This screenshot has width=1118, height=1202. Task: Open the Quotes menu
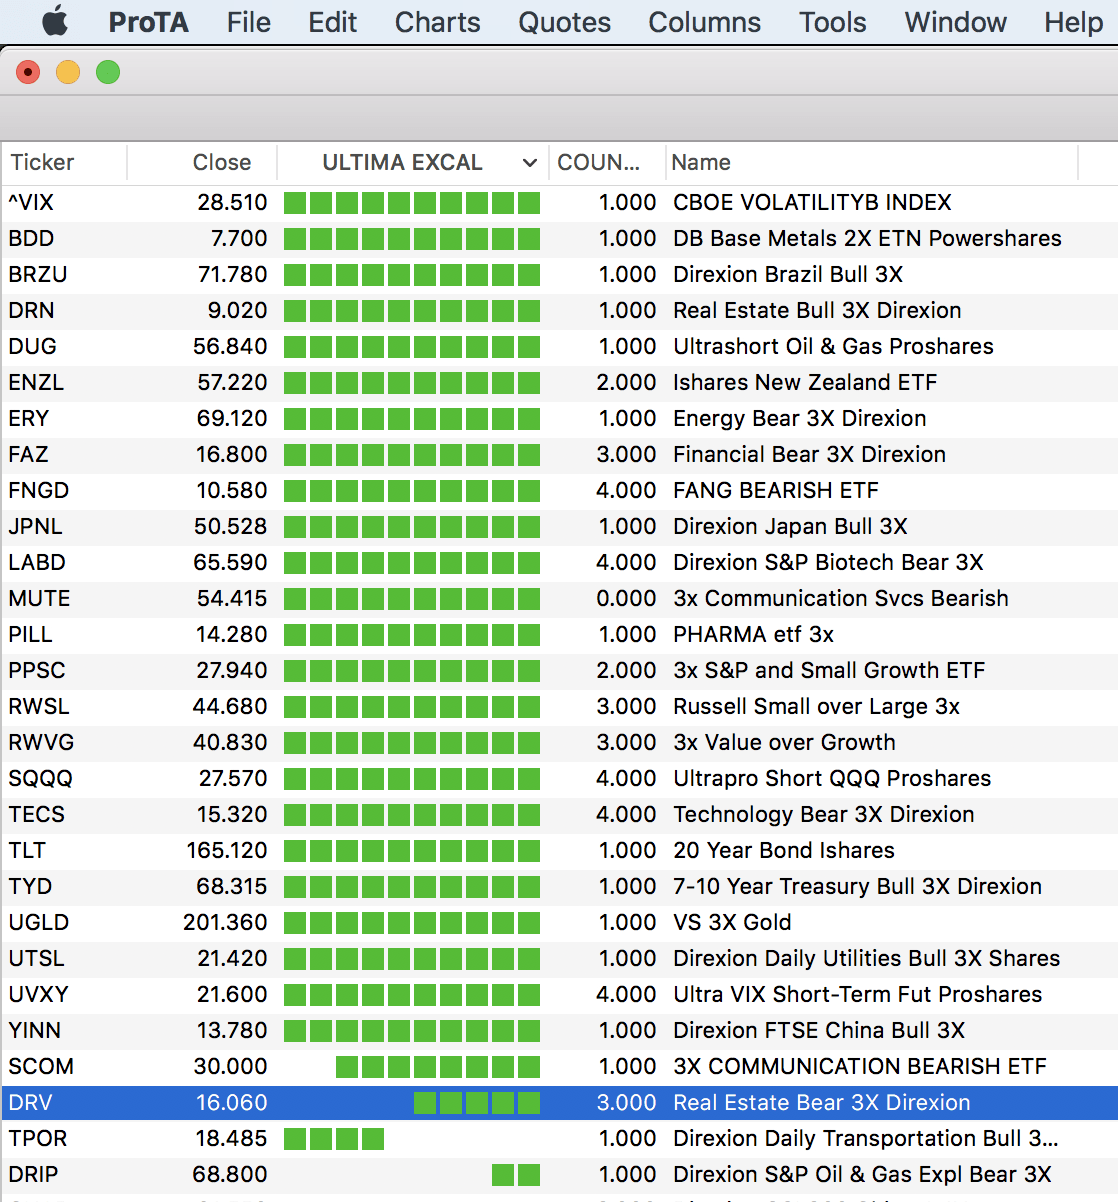point(564,22)
